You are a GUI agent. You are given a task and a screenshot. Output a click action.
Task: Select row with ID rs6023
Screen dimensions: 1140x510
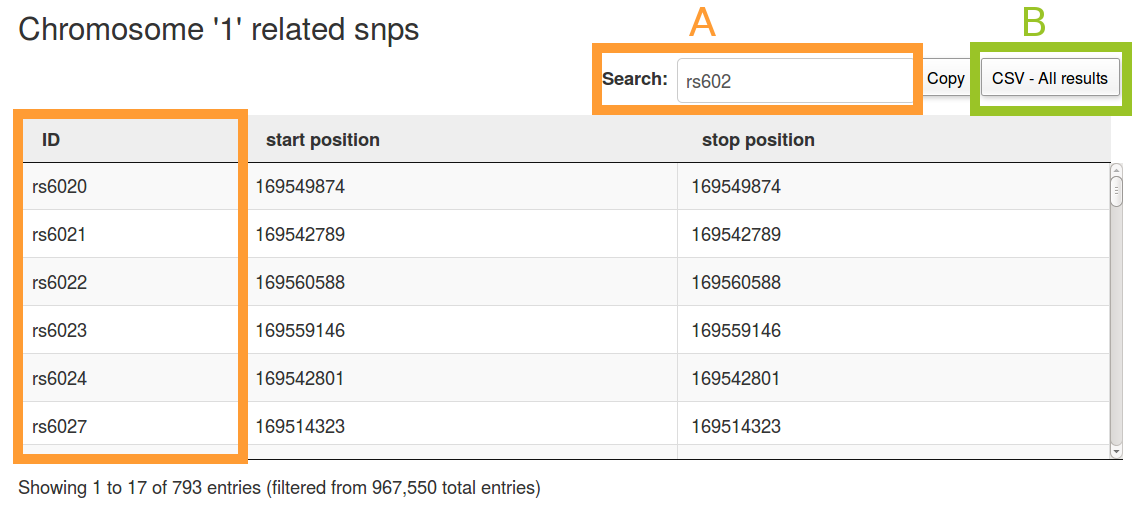566,330
